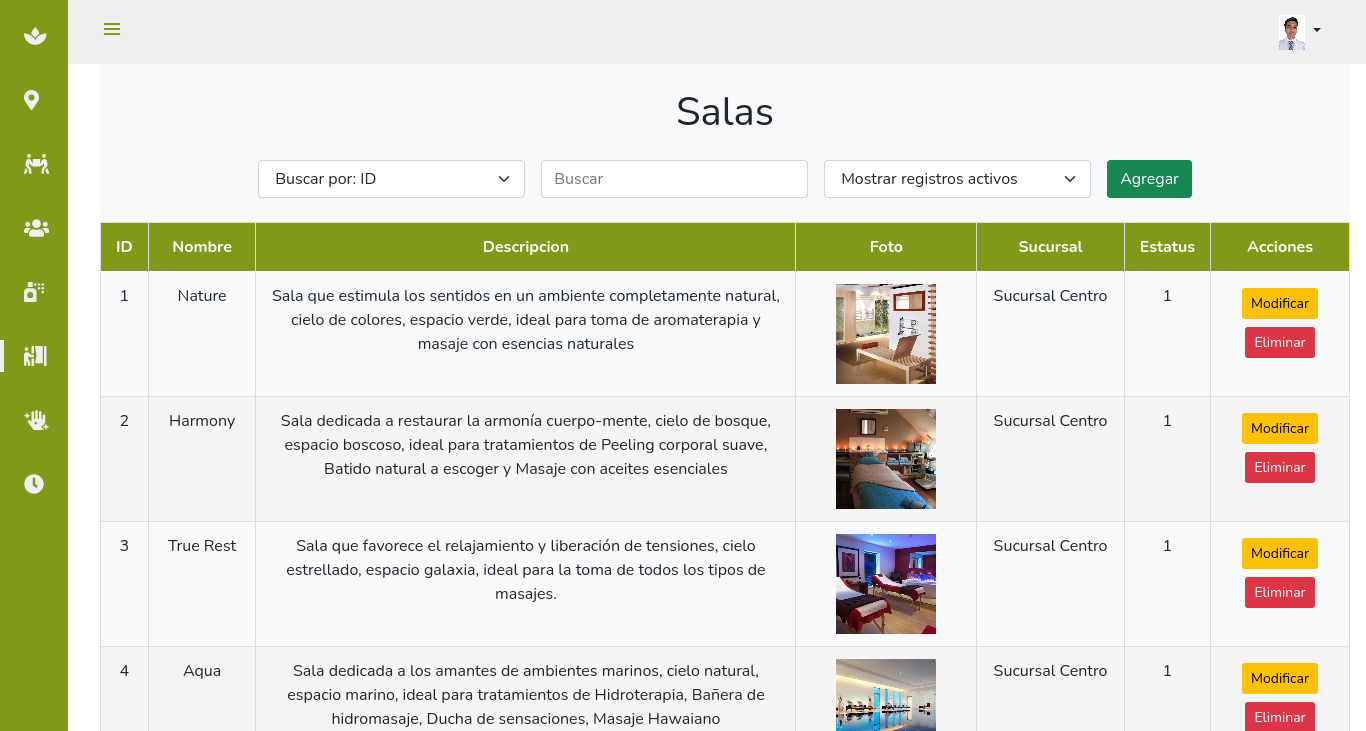Click Modificar for the True Rest room

click(1280, 553)
